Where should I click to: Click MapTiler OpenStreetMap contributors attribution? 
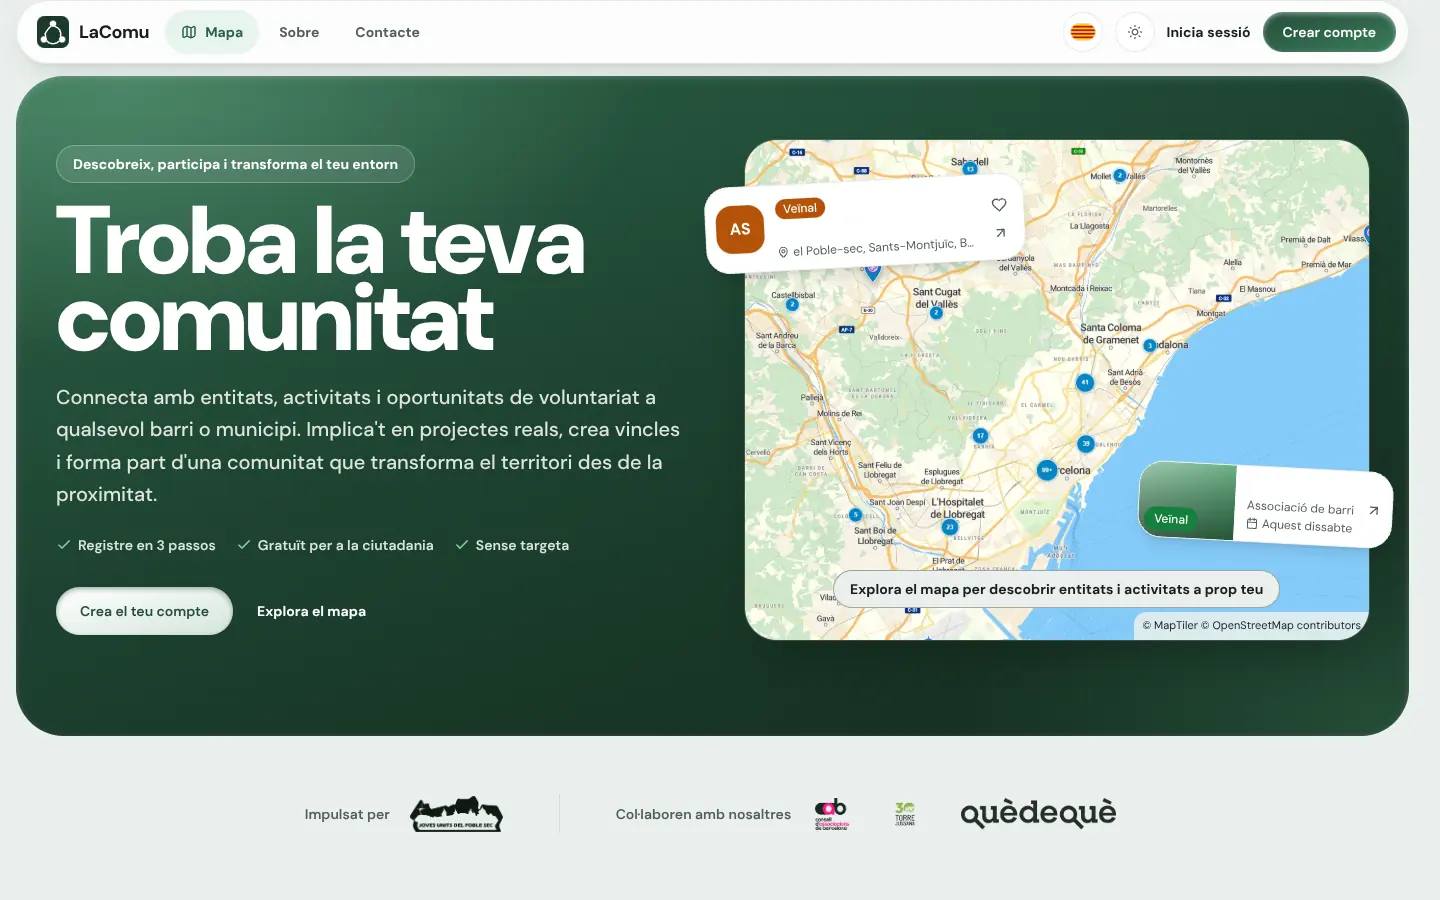[1251, 625]
